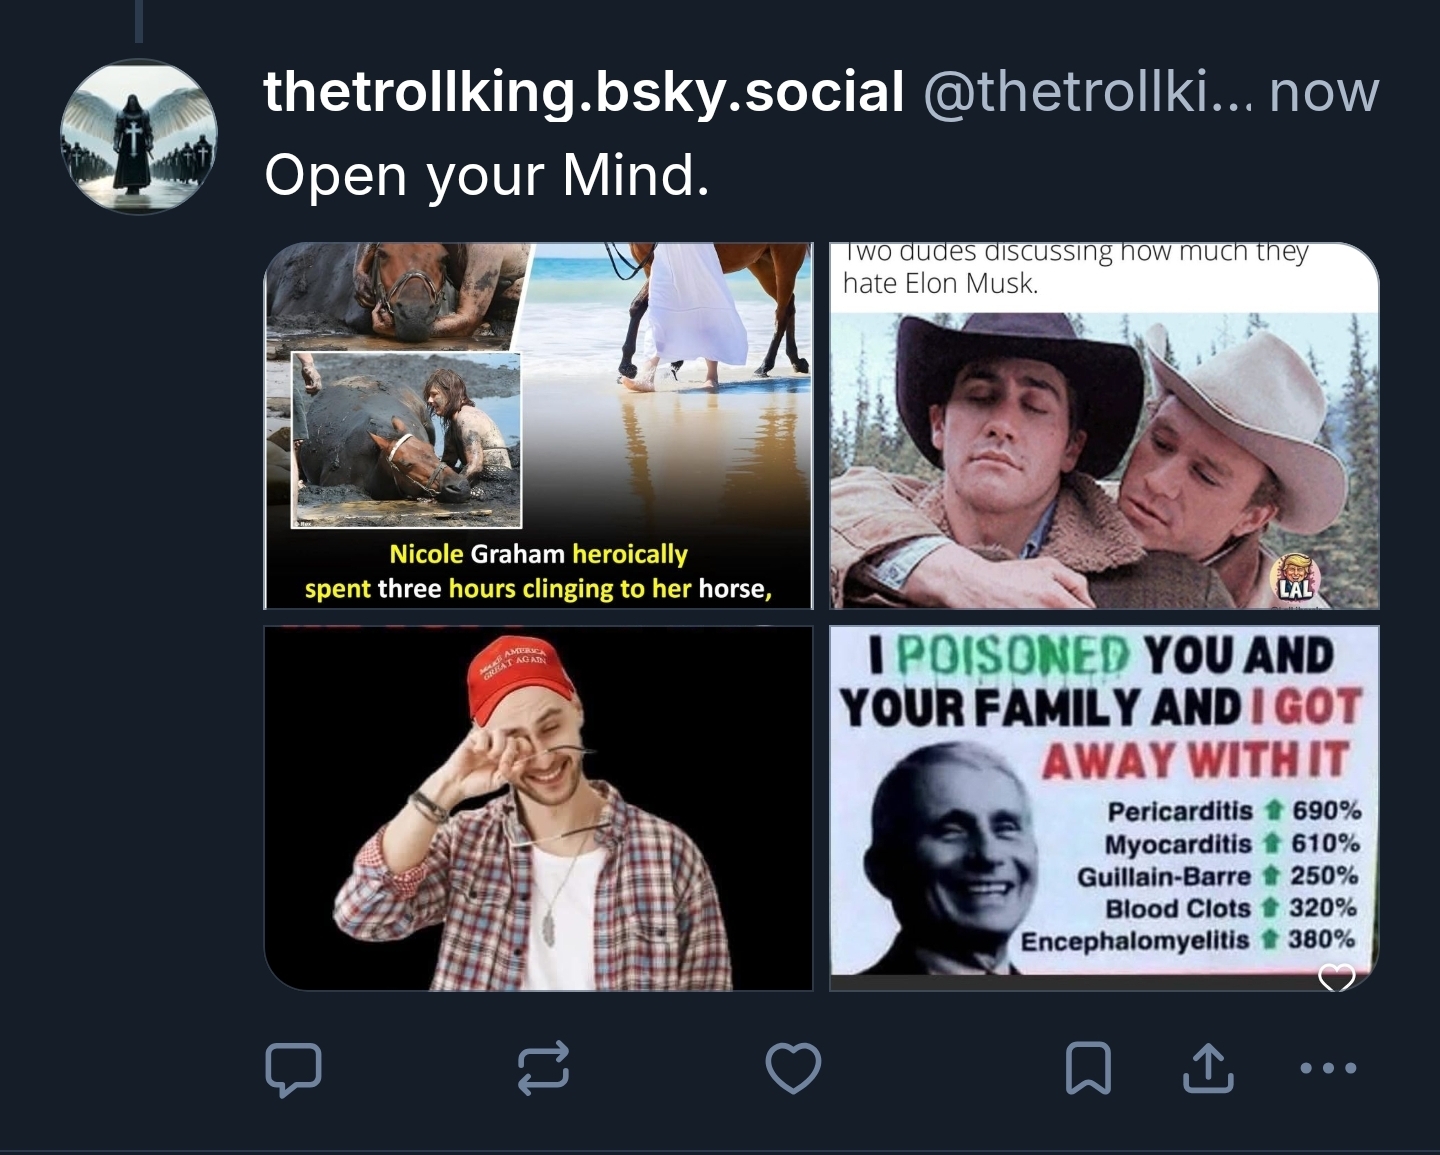
Task: Open the share options icon
Action: click(1208, 1067)
